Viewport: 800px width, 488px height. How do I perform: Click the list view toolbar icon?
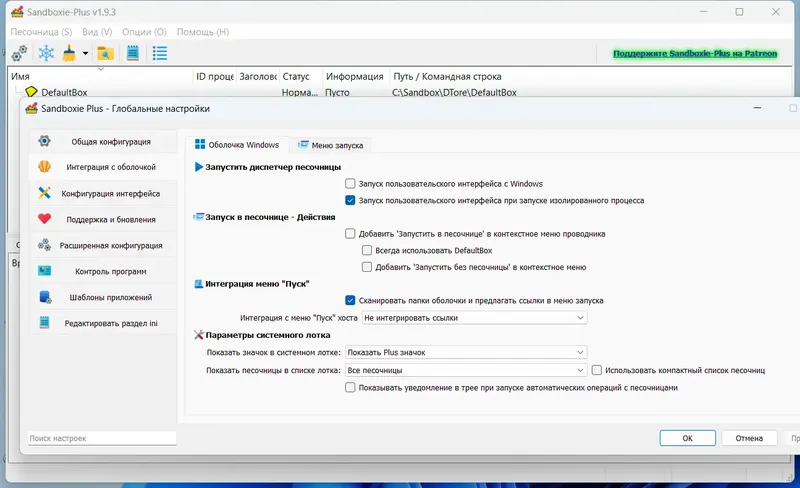coord(160,53)
